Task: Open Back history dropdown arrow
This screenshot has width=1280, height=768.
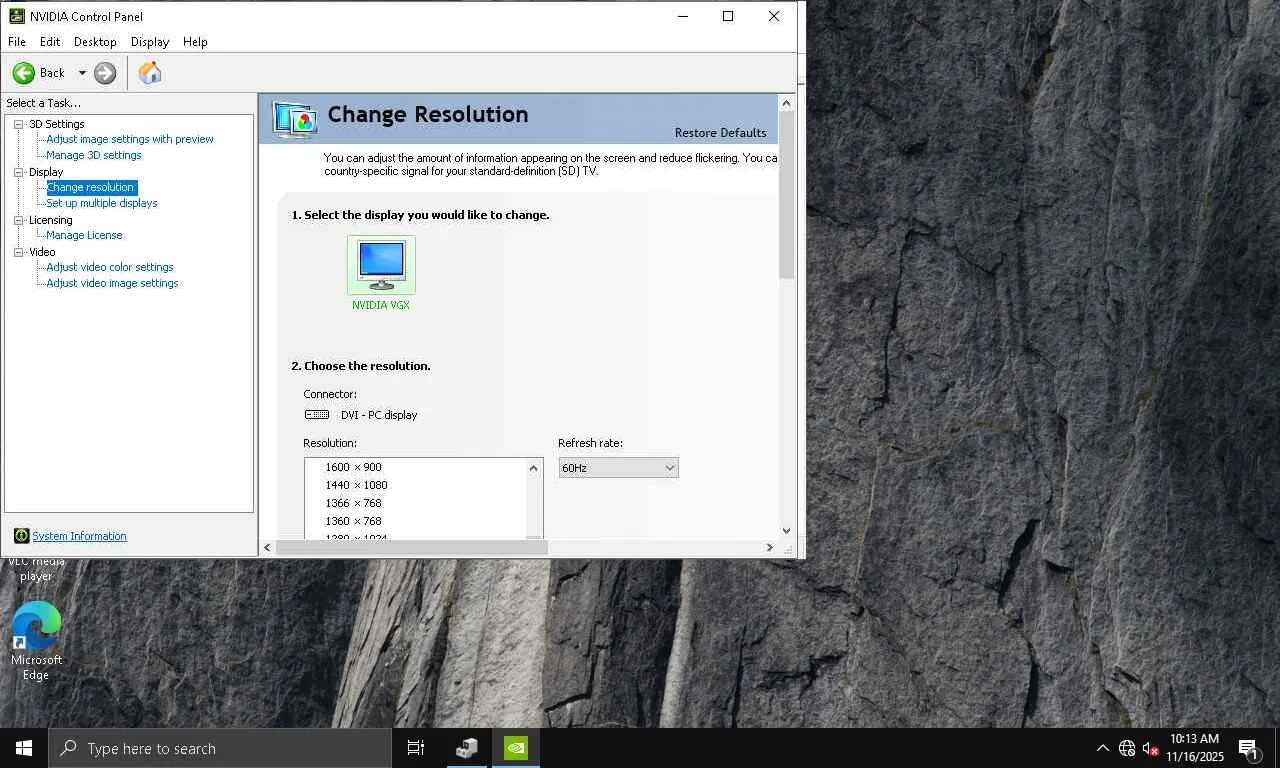Action: point(82,73)
